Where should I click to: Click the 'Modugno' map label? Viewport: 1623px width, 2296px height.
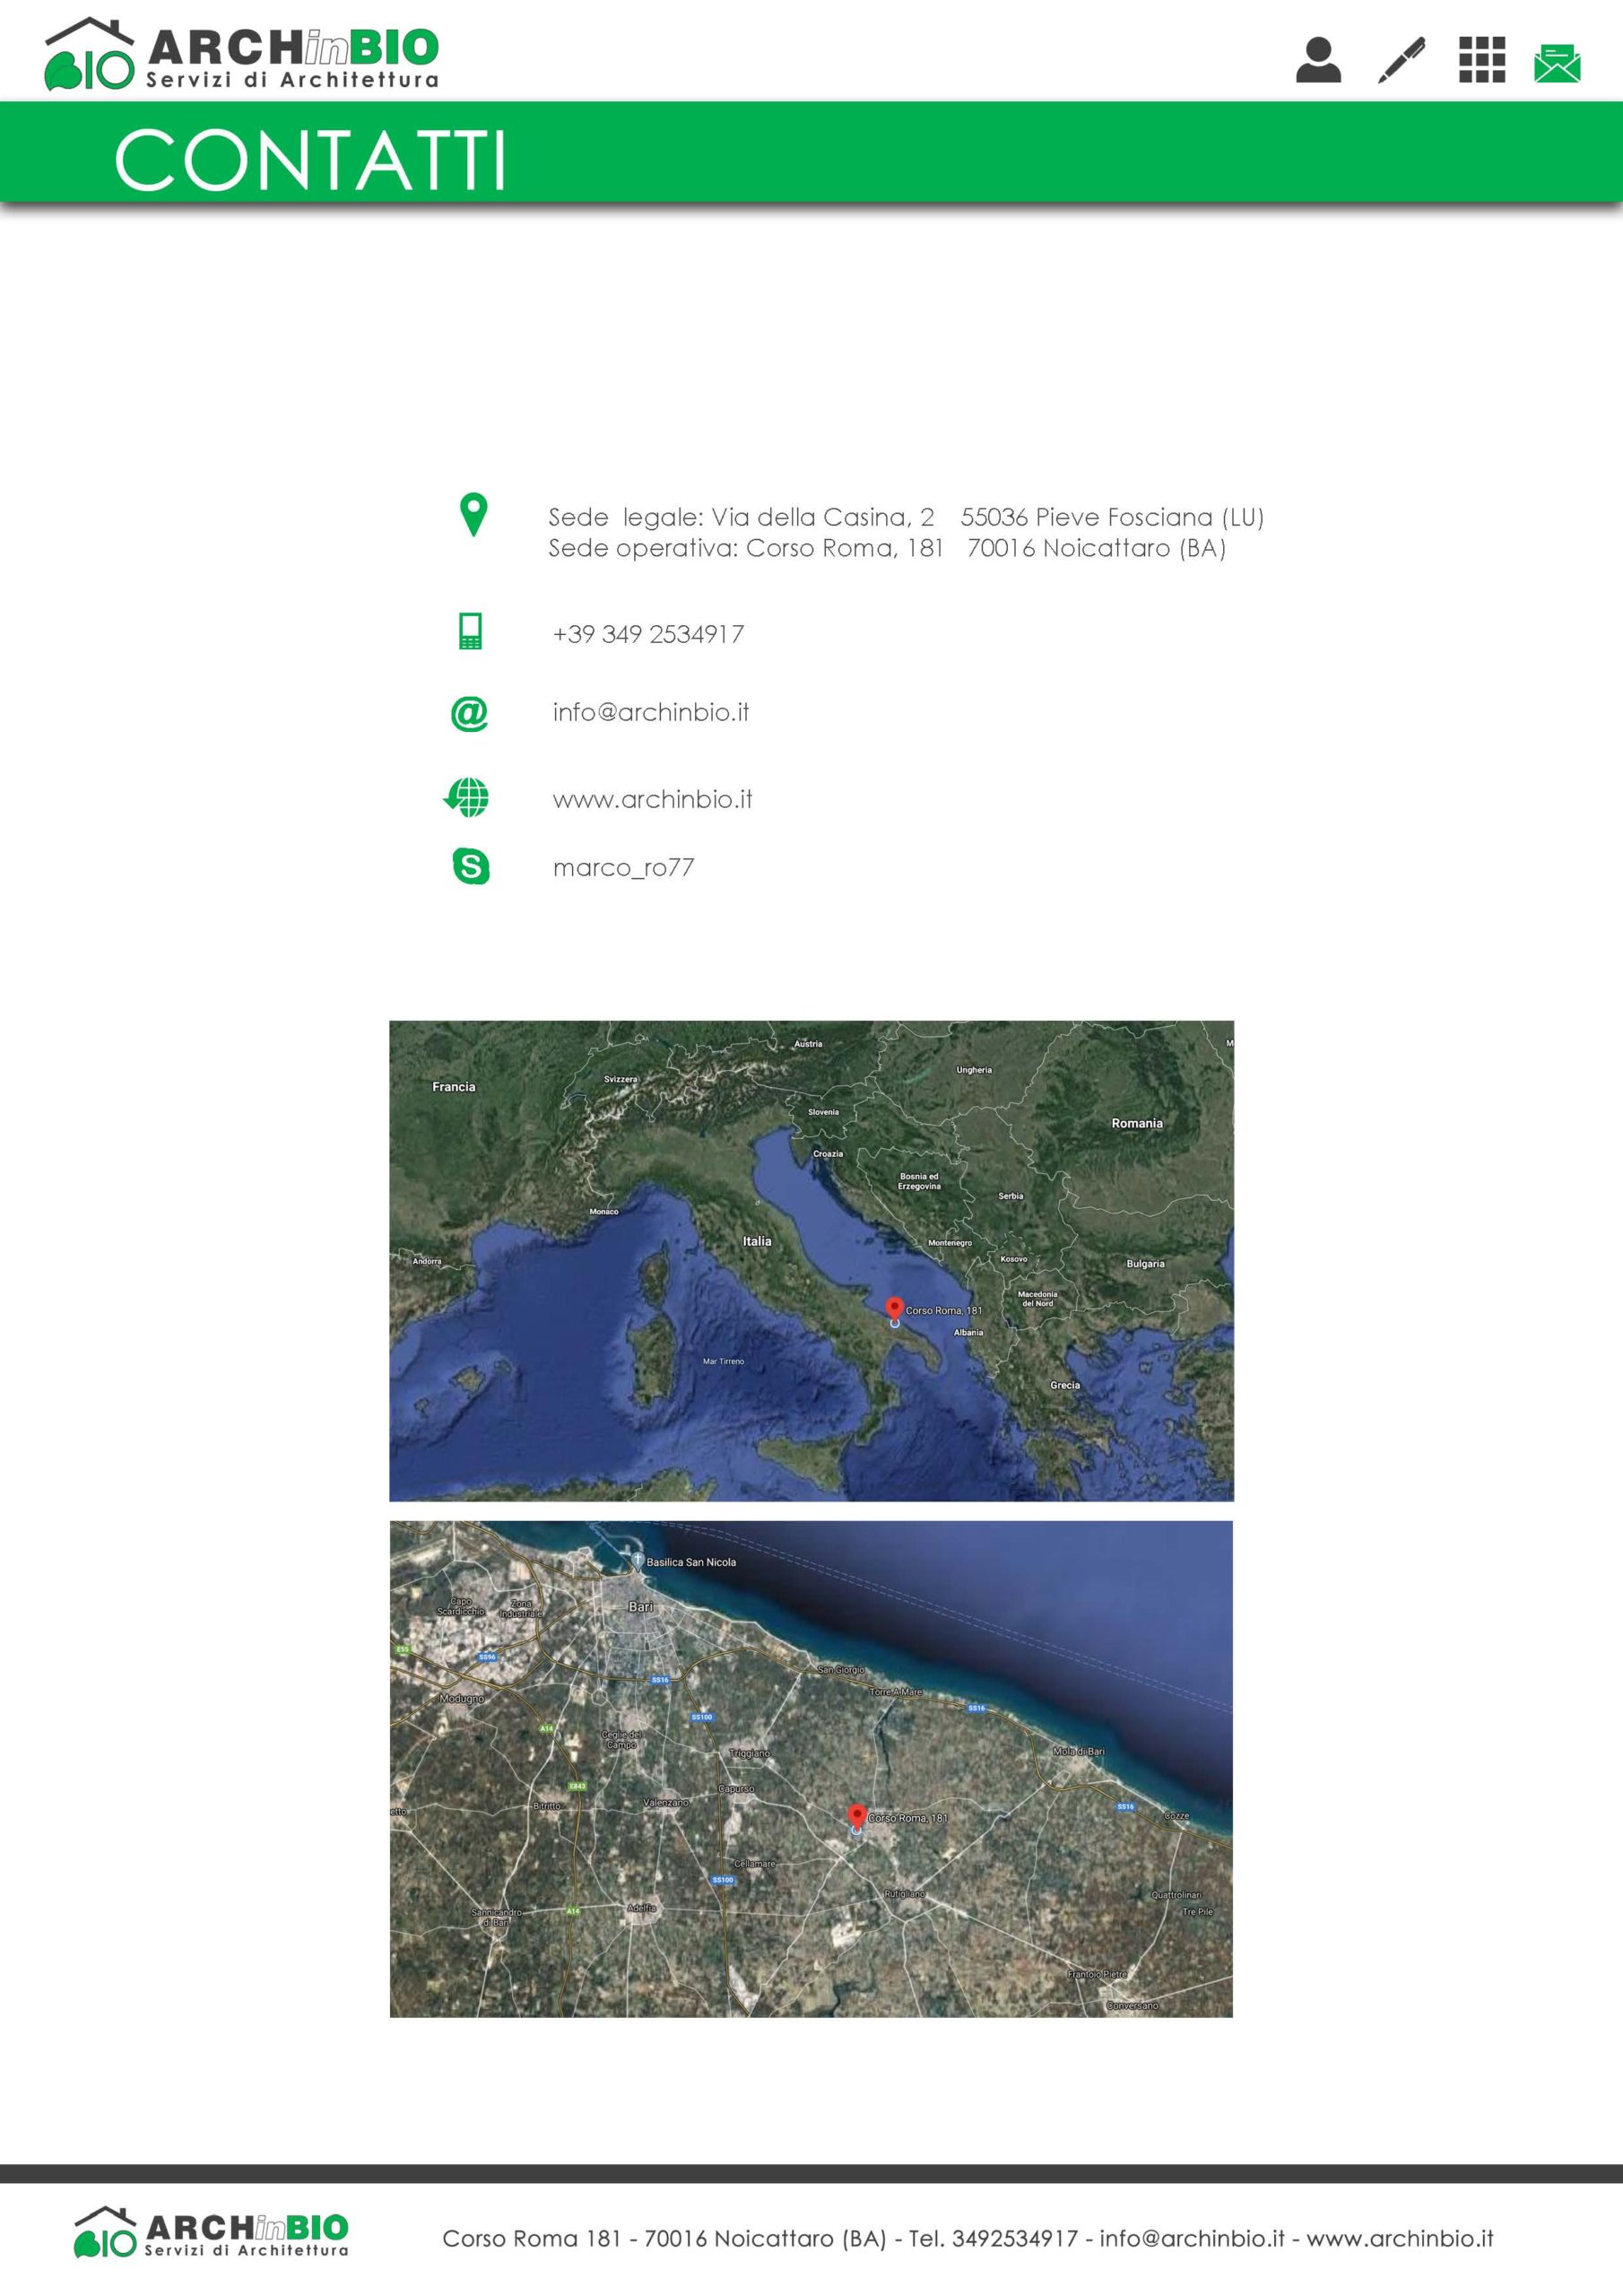[x=462, y=1698]
